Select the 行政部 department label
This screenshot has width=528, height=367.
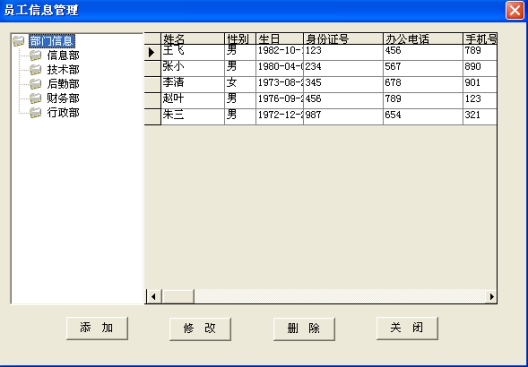63,112
